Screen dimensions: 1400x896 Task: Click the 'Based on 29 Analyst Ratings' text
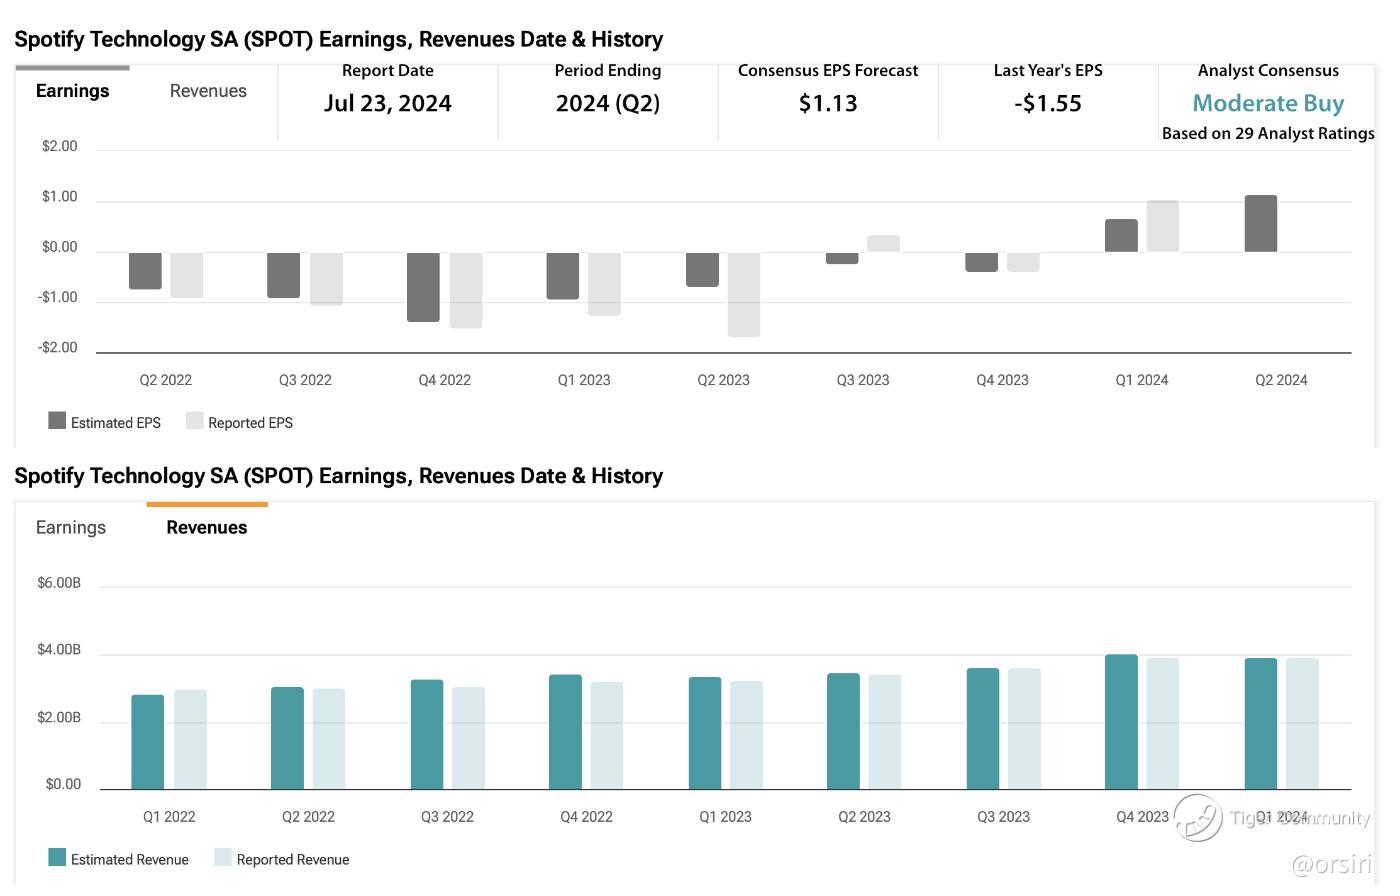[1268, 134]
